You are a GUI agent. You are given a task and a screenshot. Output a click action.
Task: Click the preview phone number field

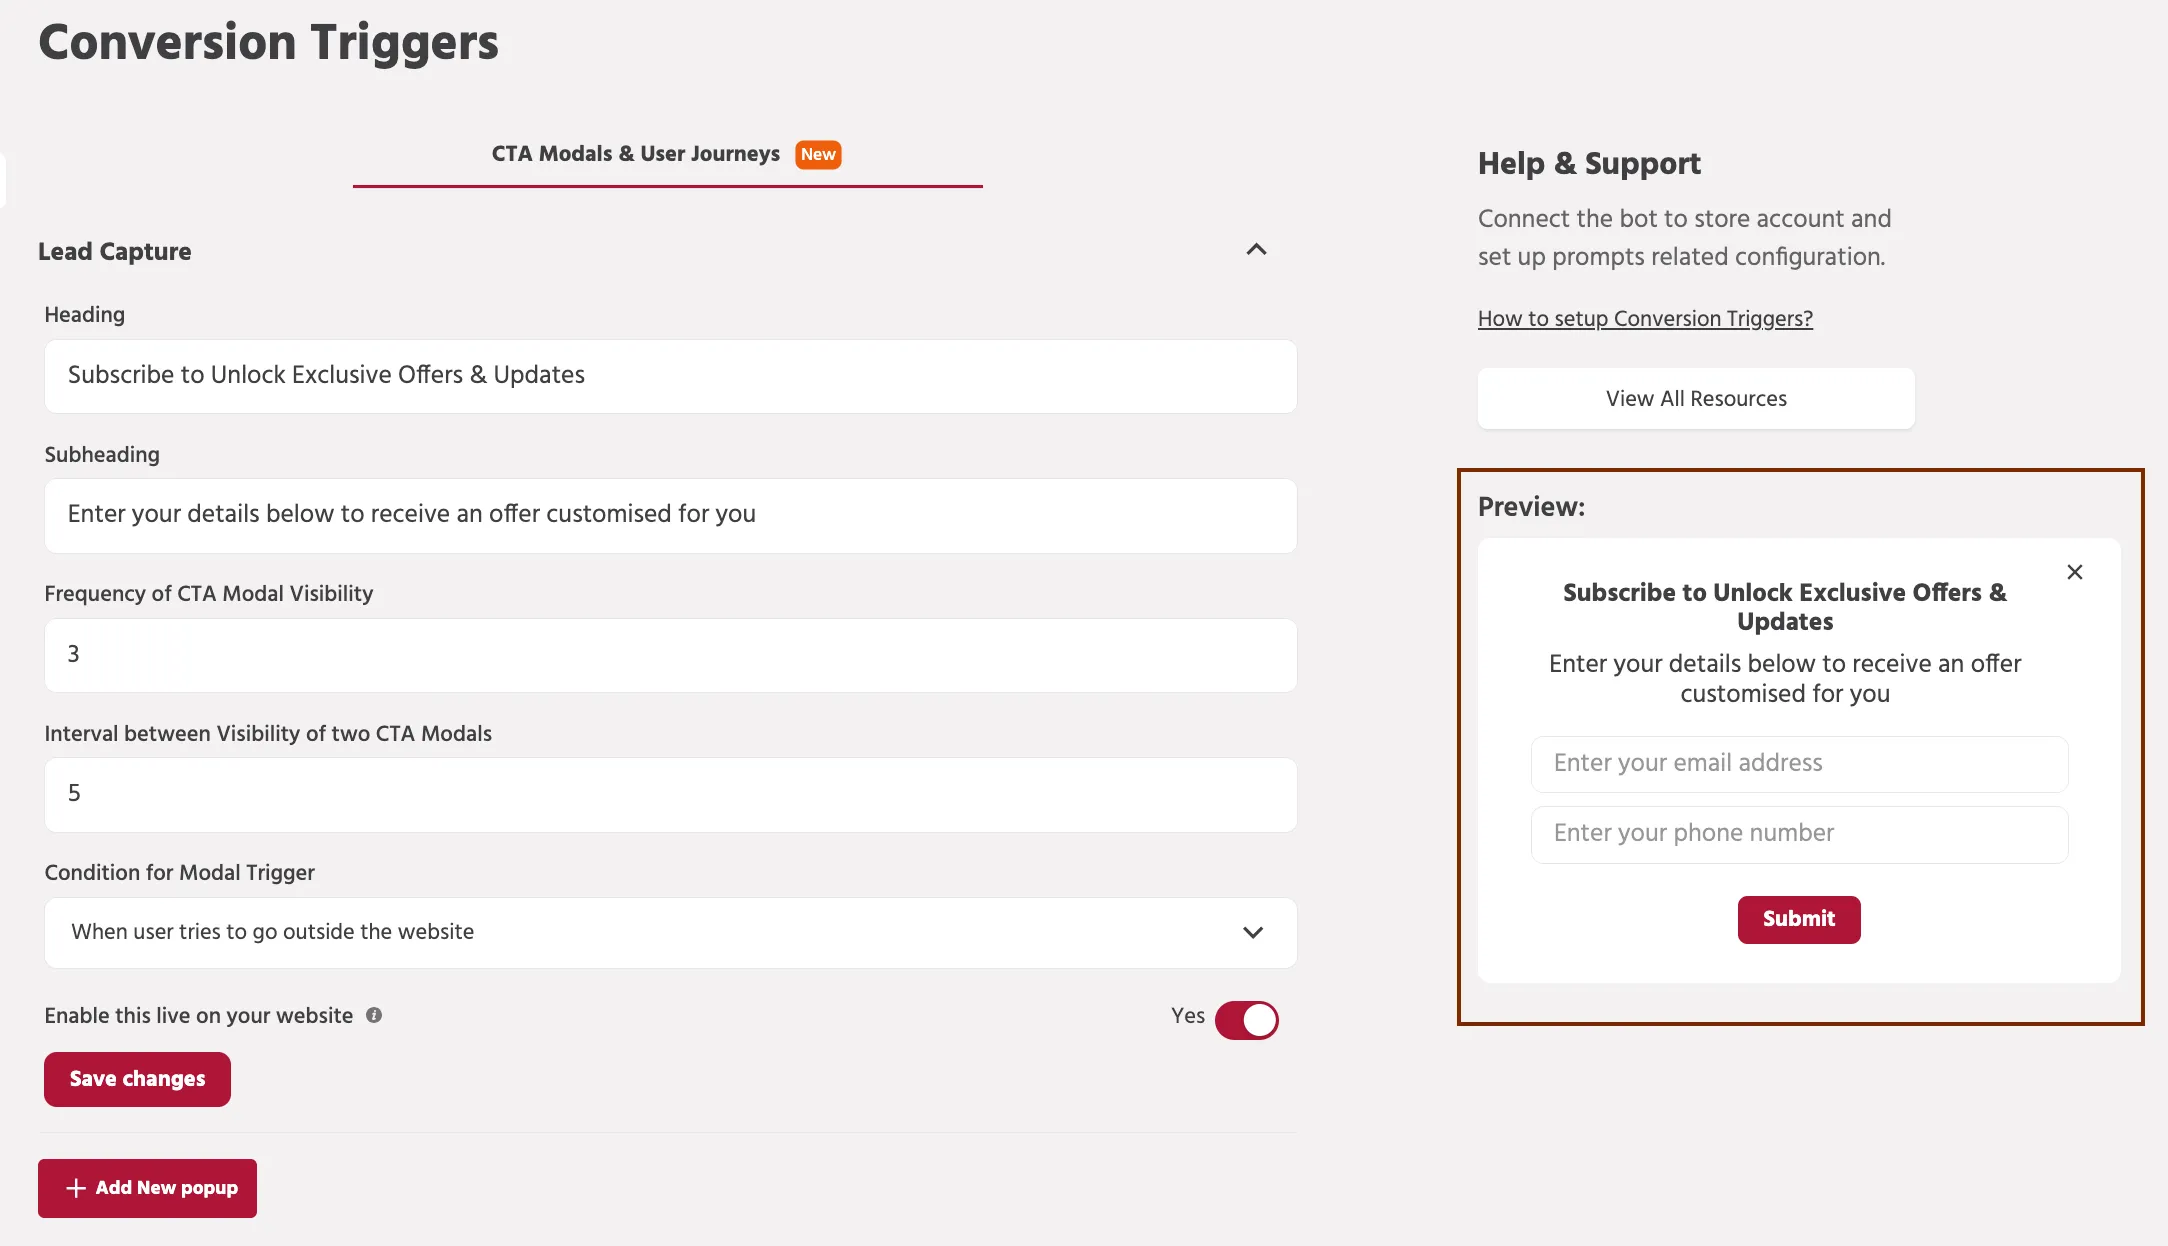1799,834
